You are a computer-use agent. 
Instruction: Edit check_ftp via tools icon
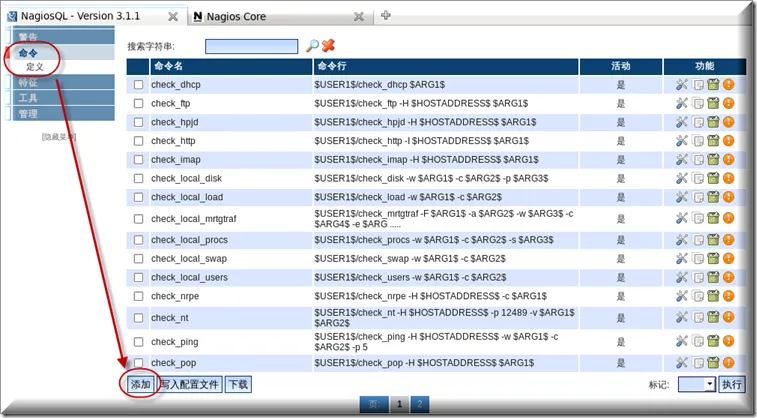[681, 103]
